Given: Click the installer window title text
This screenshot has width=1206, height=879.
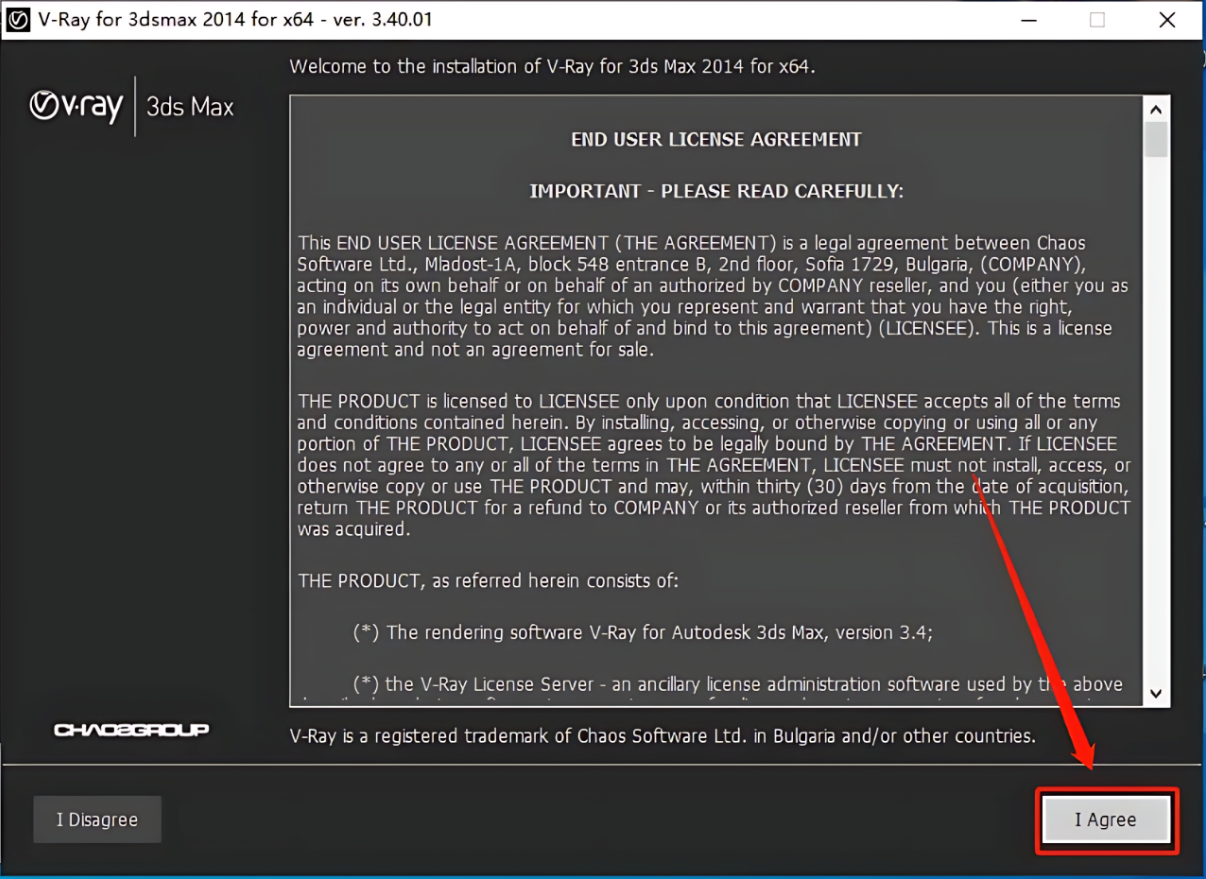Looking at the screenshot, I should (235, 19).
